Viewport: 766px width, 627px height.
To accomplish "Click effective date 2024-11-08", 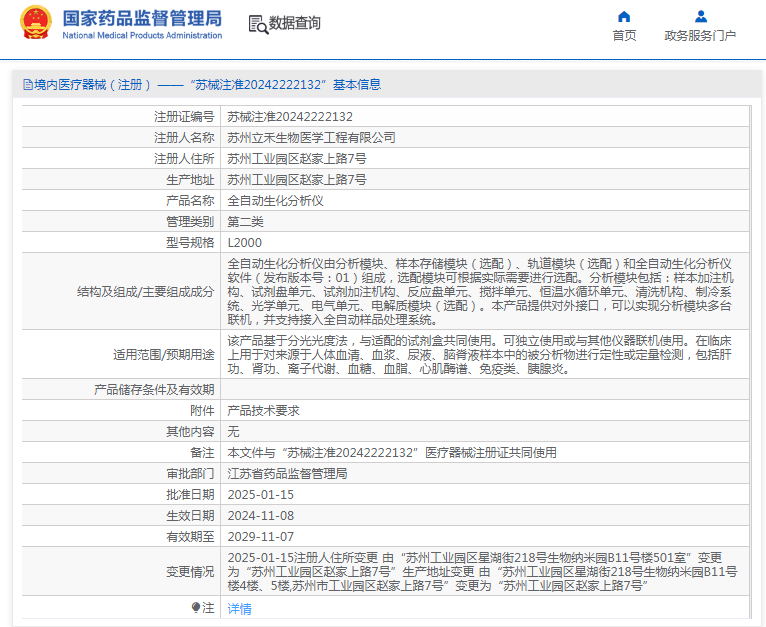I will pyautogui.click(x=260, y=516).
